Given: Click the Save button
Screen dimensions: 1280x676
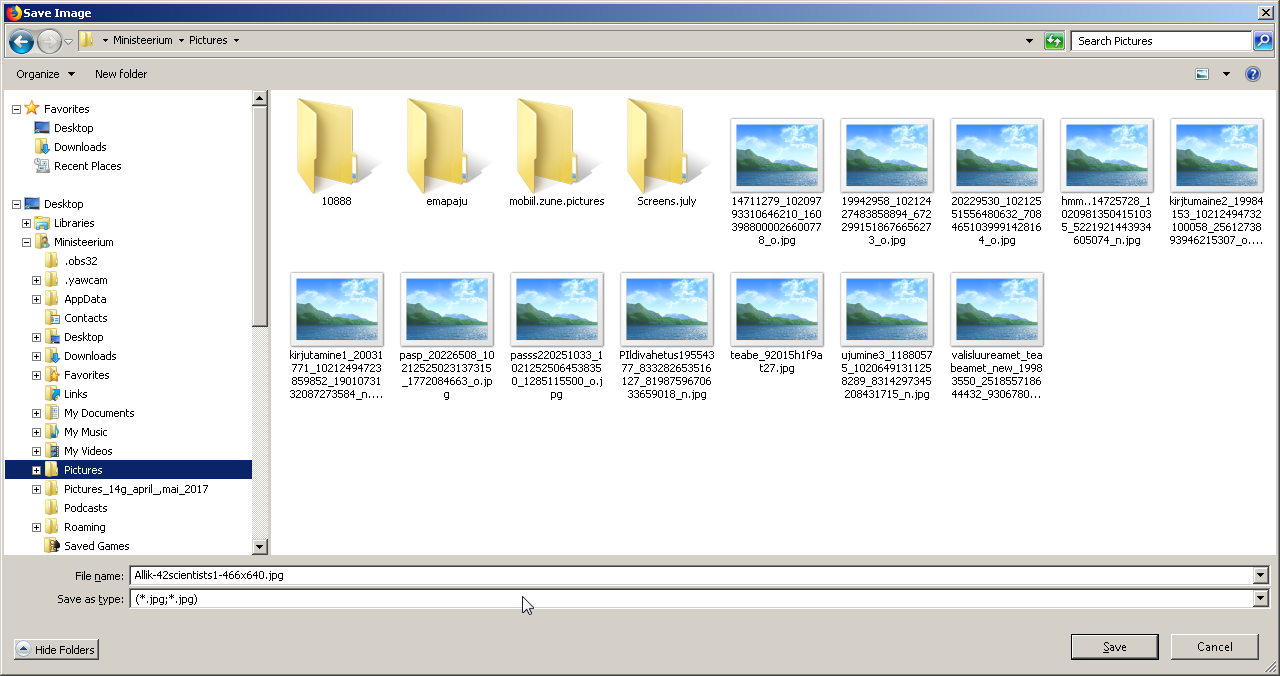Looking at the screenshot, I should 1114,647.
